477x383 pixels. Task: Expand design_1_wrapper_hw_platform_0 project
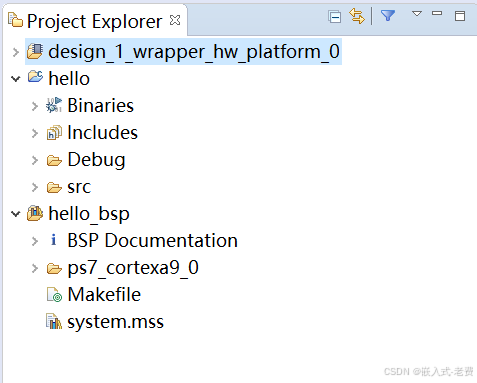point(15,52)
